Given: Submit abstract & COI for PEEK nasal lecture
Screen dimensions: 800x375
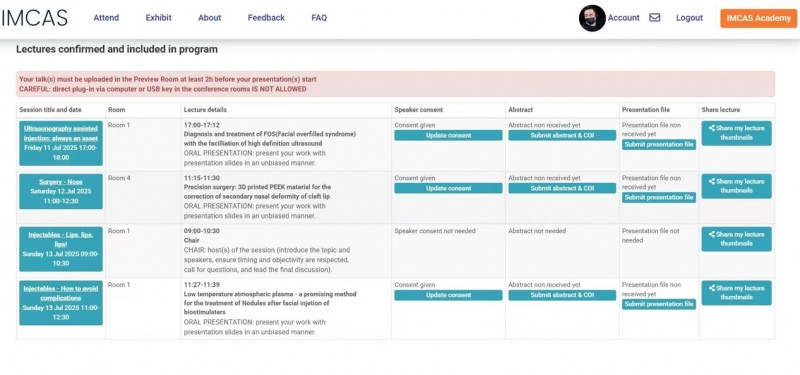Looking at the screenshot, I should 562,188.
